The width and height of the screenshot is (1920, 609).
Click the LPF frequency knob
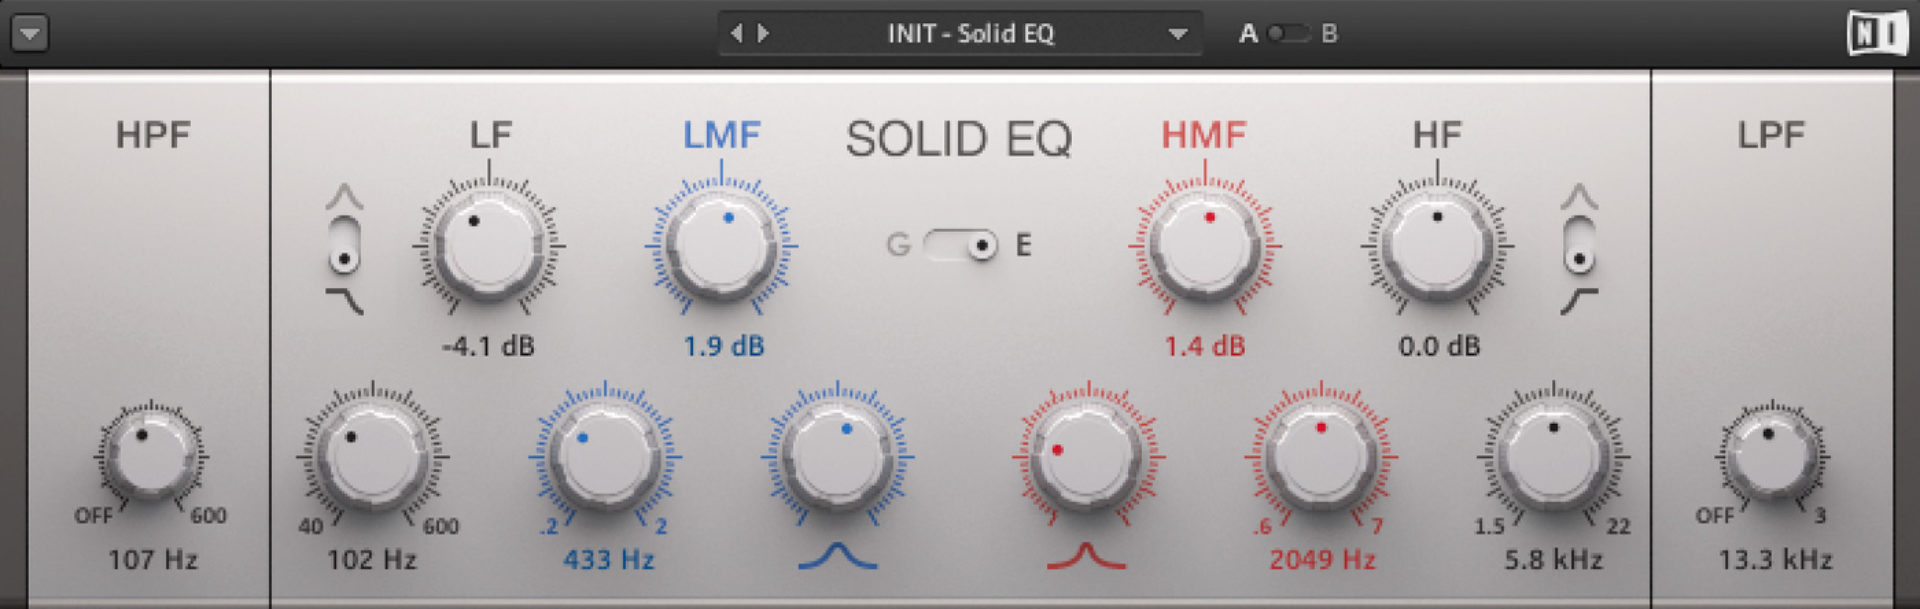coord(1772,456)
